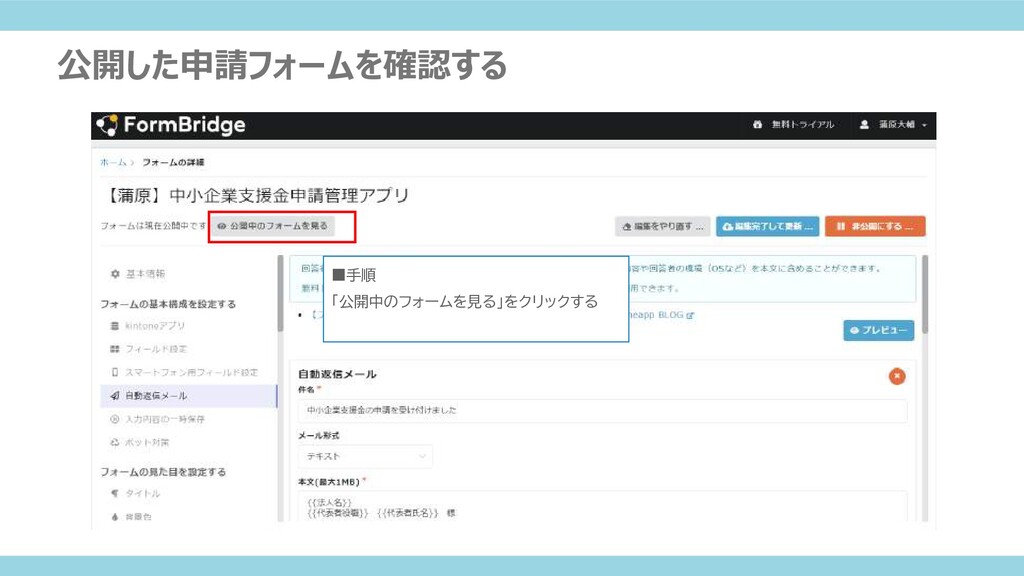Screen dimensions: 1024x576
Task: Click paragraph icon beside タイトル
Action: (115, 494)
